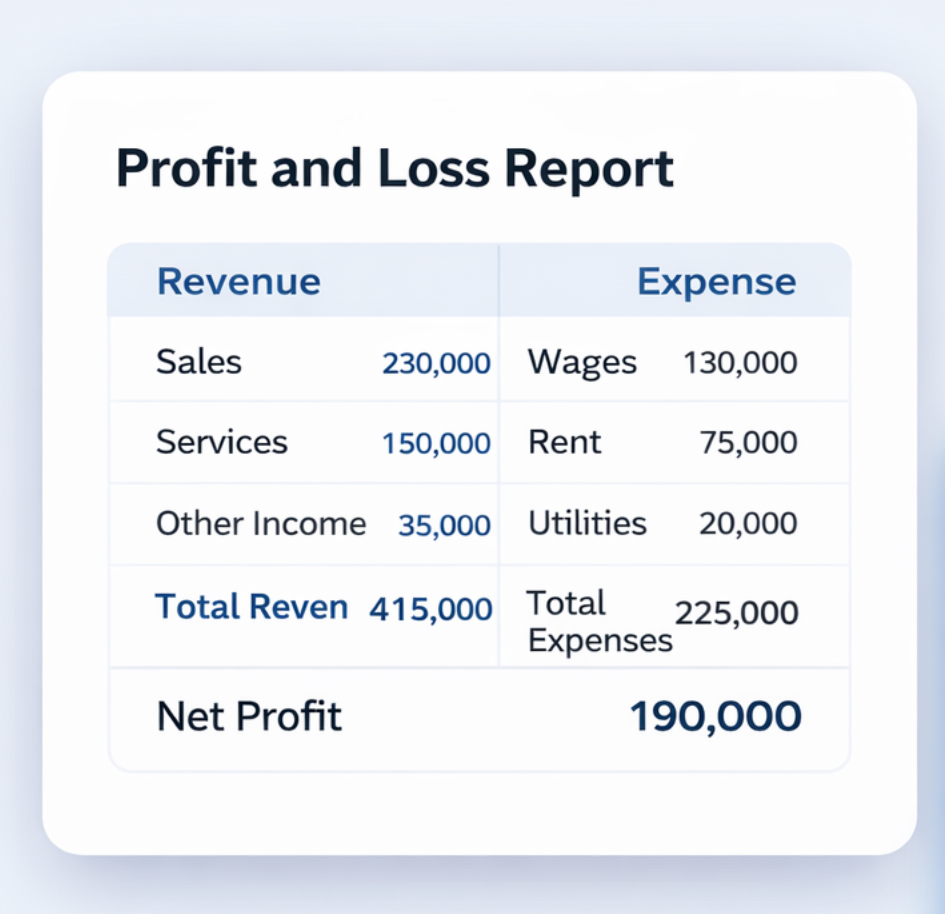Screen dimensions: 945x914
Task: Click the Services row label
Action: coord(222,442)
